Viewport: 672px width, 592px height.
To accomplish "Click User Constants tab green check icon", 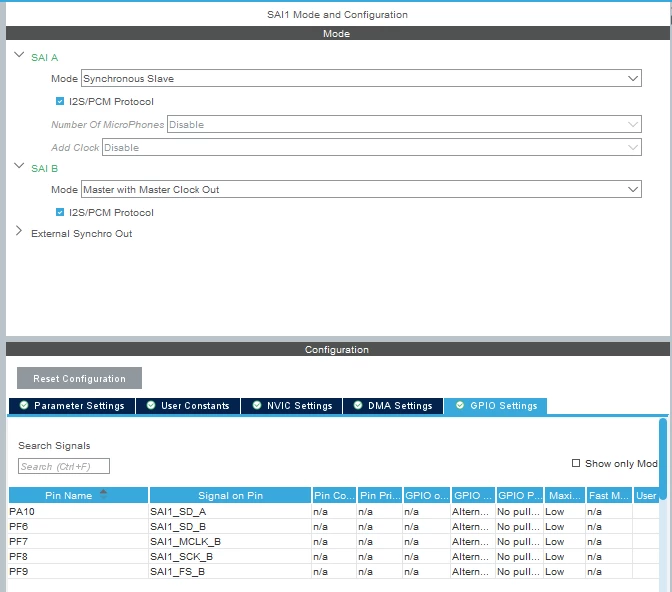I will point(151,405).
